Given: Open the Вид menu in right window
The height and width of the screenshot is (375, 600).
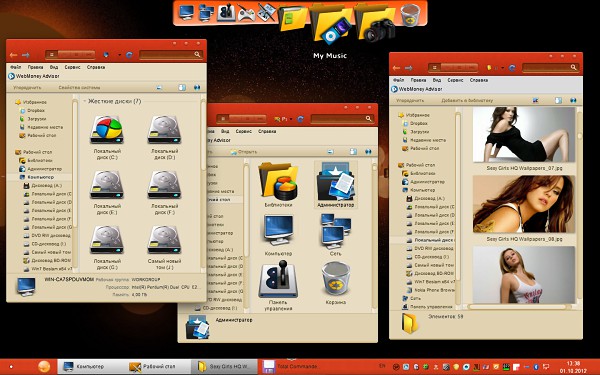Looking at the screenshot, I should click(x=437, y=80).
